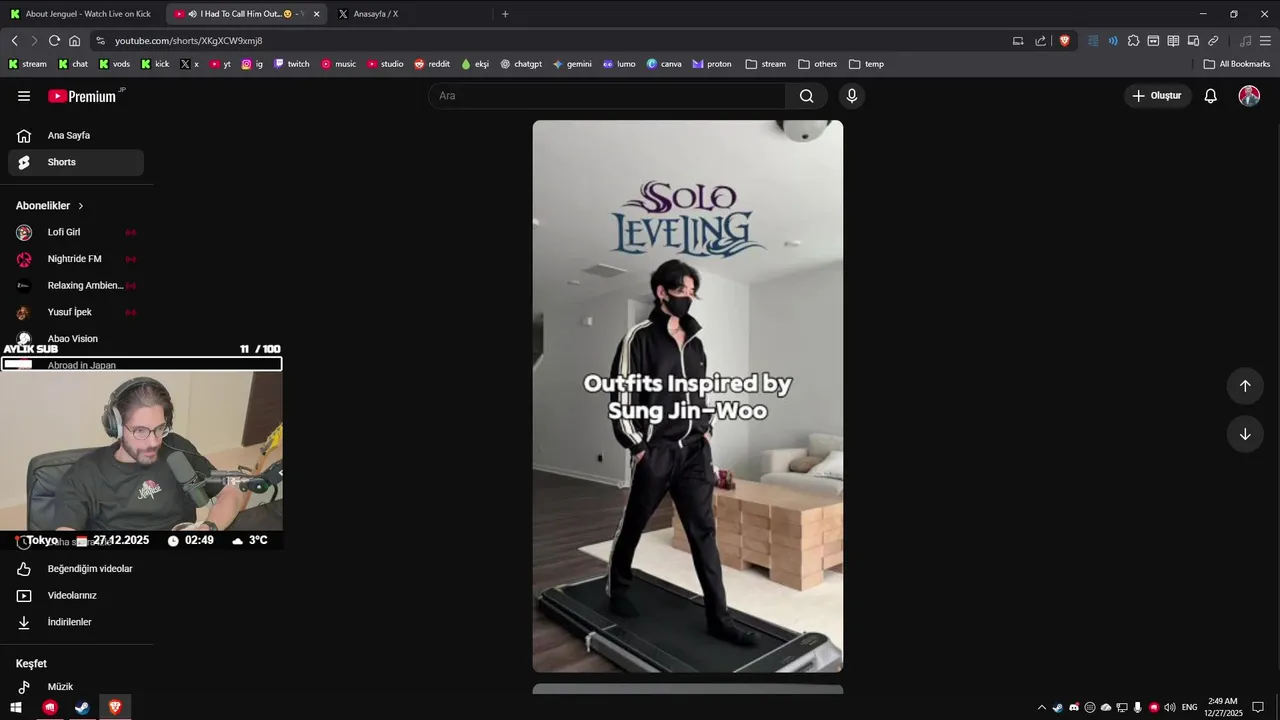Switch to the About Jenguel Kick tab
Image resolution: width=1280 pixels, height=720 pixels.
pyautogui.click(x=80, y=14)
